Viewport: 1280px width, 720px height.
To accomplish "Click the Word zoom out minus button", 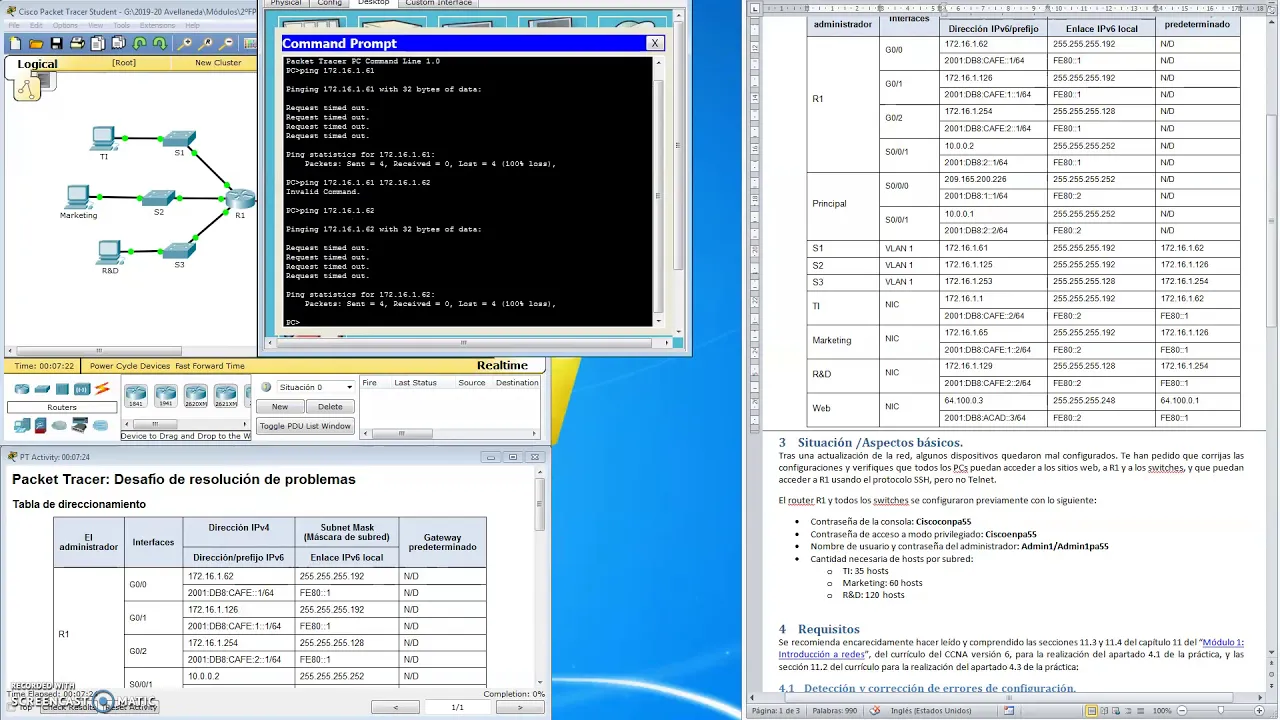I will (1182, 711).
